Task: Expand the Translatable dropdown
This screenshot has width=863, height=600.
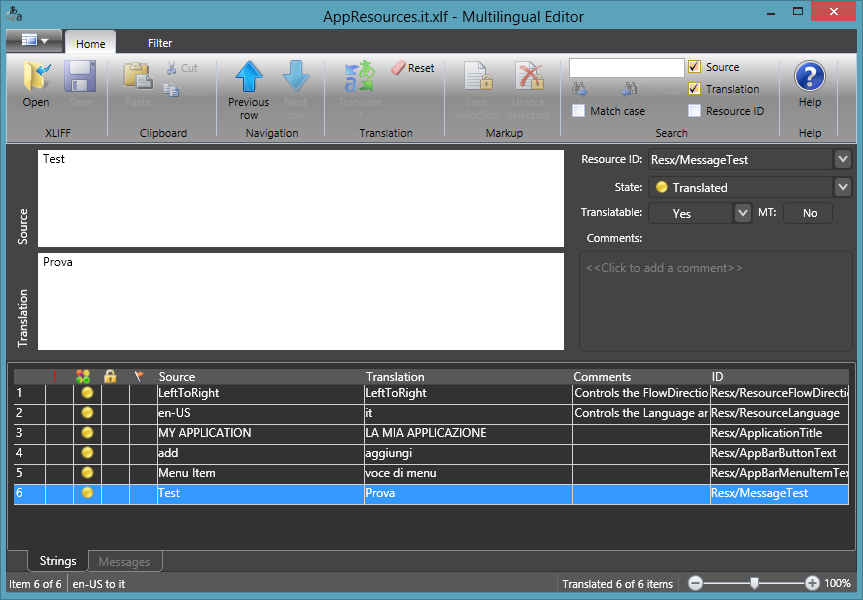Action: pyautogui.click(x=741, y=212)
